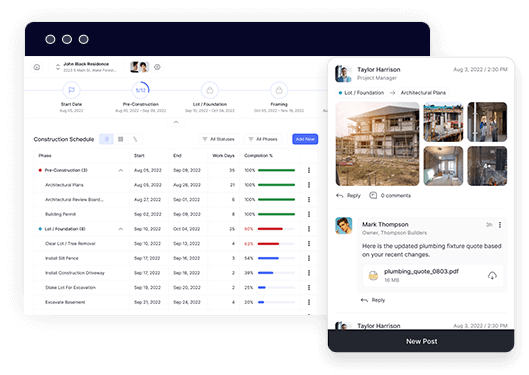The height and width of the screenshot is (375, 529).
Task: Open row actions for Install Silt Fence
Action: click(309, 258)
